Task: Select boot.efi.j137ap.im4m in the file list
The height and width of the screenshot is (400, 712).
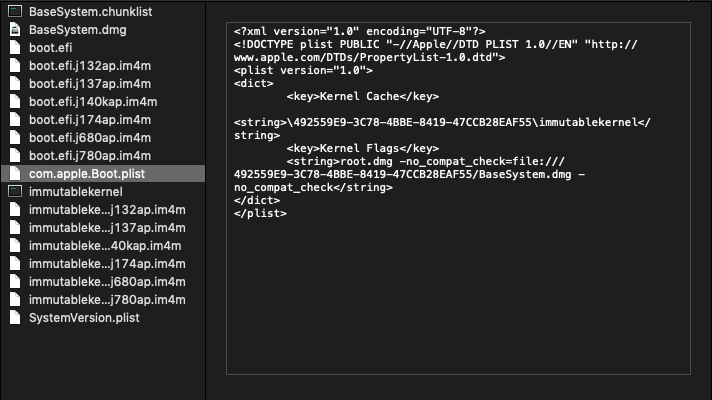Action: tap(103, 84)
